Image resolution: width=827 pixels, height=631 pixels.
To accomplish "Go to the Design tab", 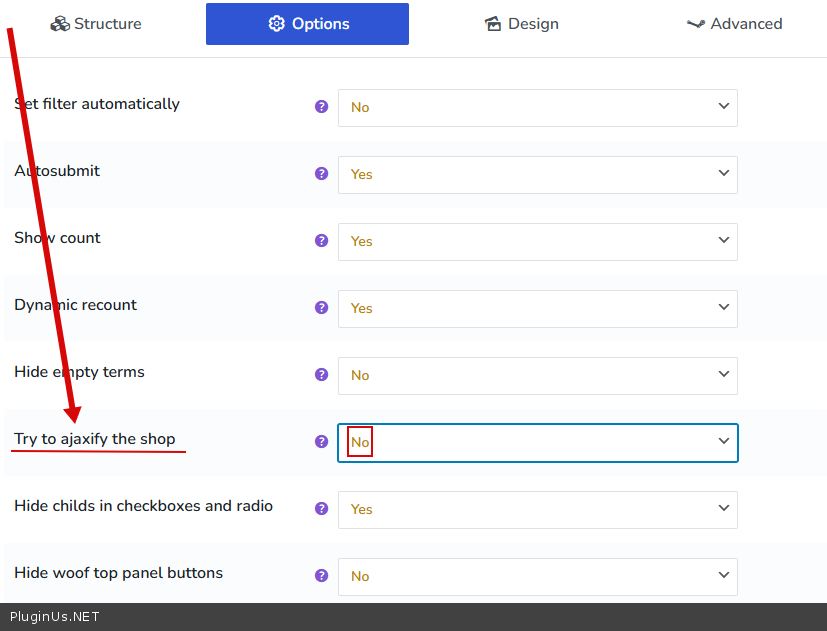I will 521,24.
